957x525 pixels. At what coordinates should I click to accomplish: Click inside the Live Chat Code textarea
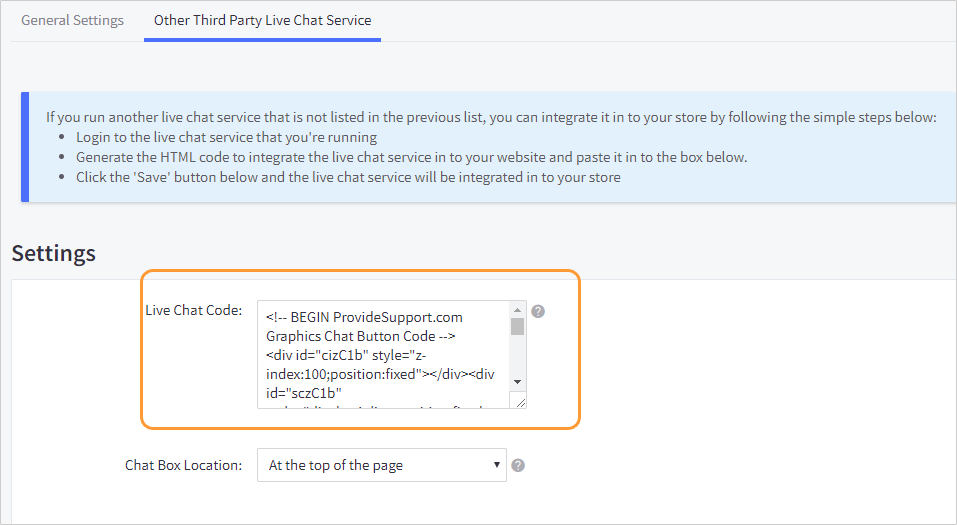[383, 354]
